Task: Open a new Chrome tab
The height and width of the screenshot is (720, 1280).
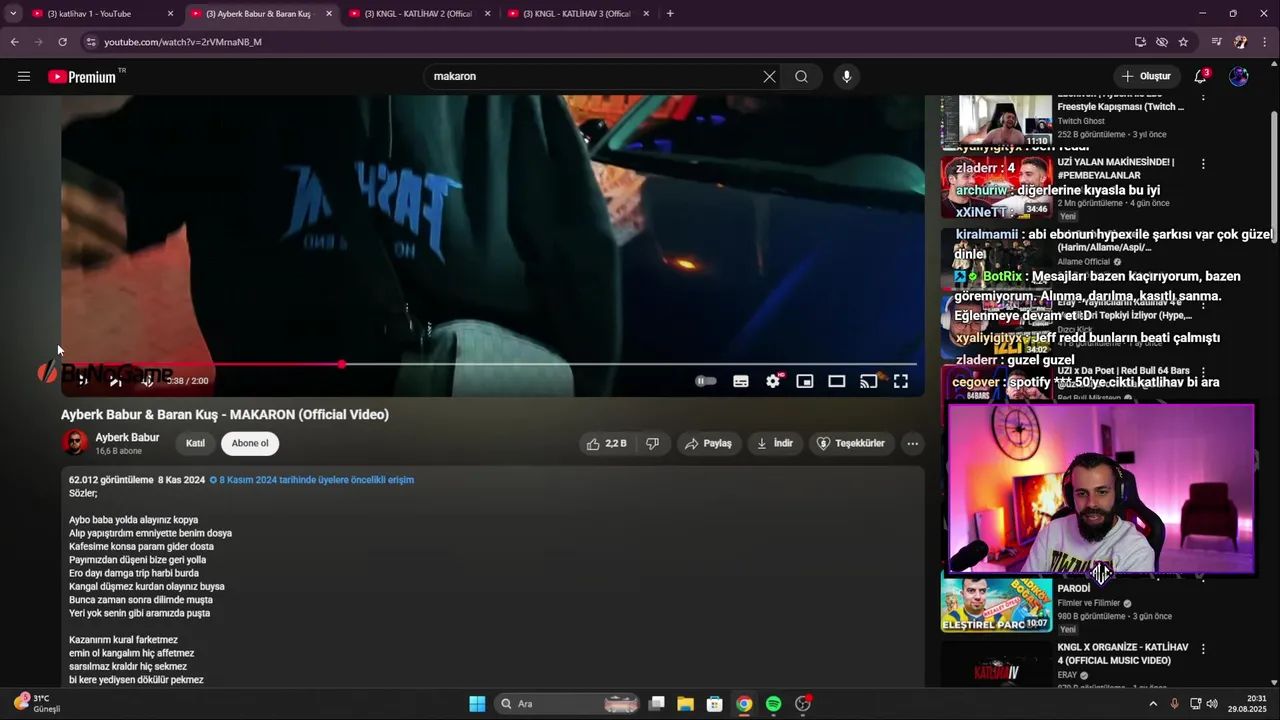Action: pos(670,14)
